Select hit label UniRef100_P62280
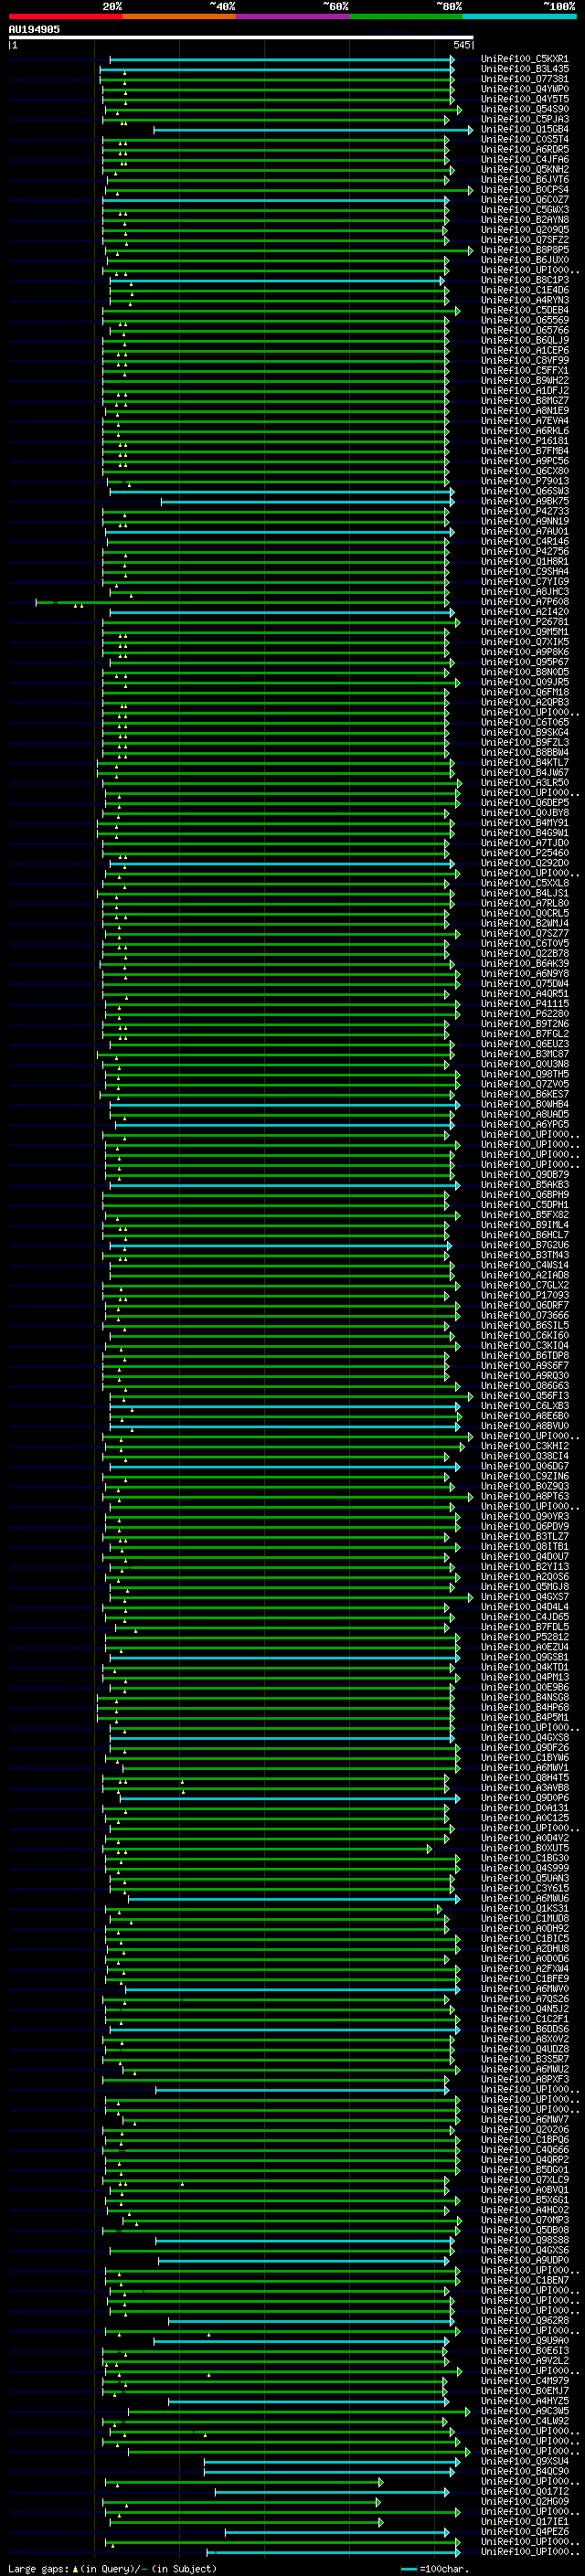Screen dimensions: 585x2576 525,1013
